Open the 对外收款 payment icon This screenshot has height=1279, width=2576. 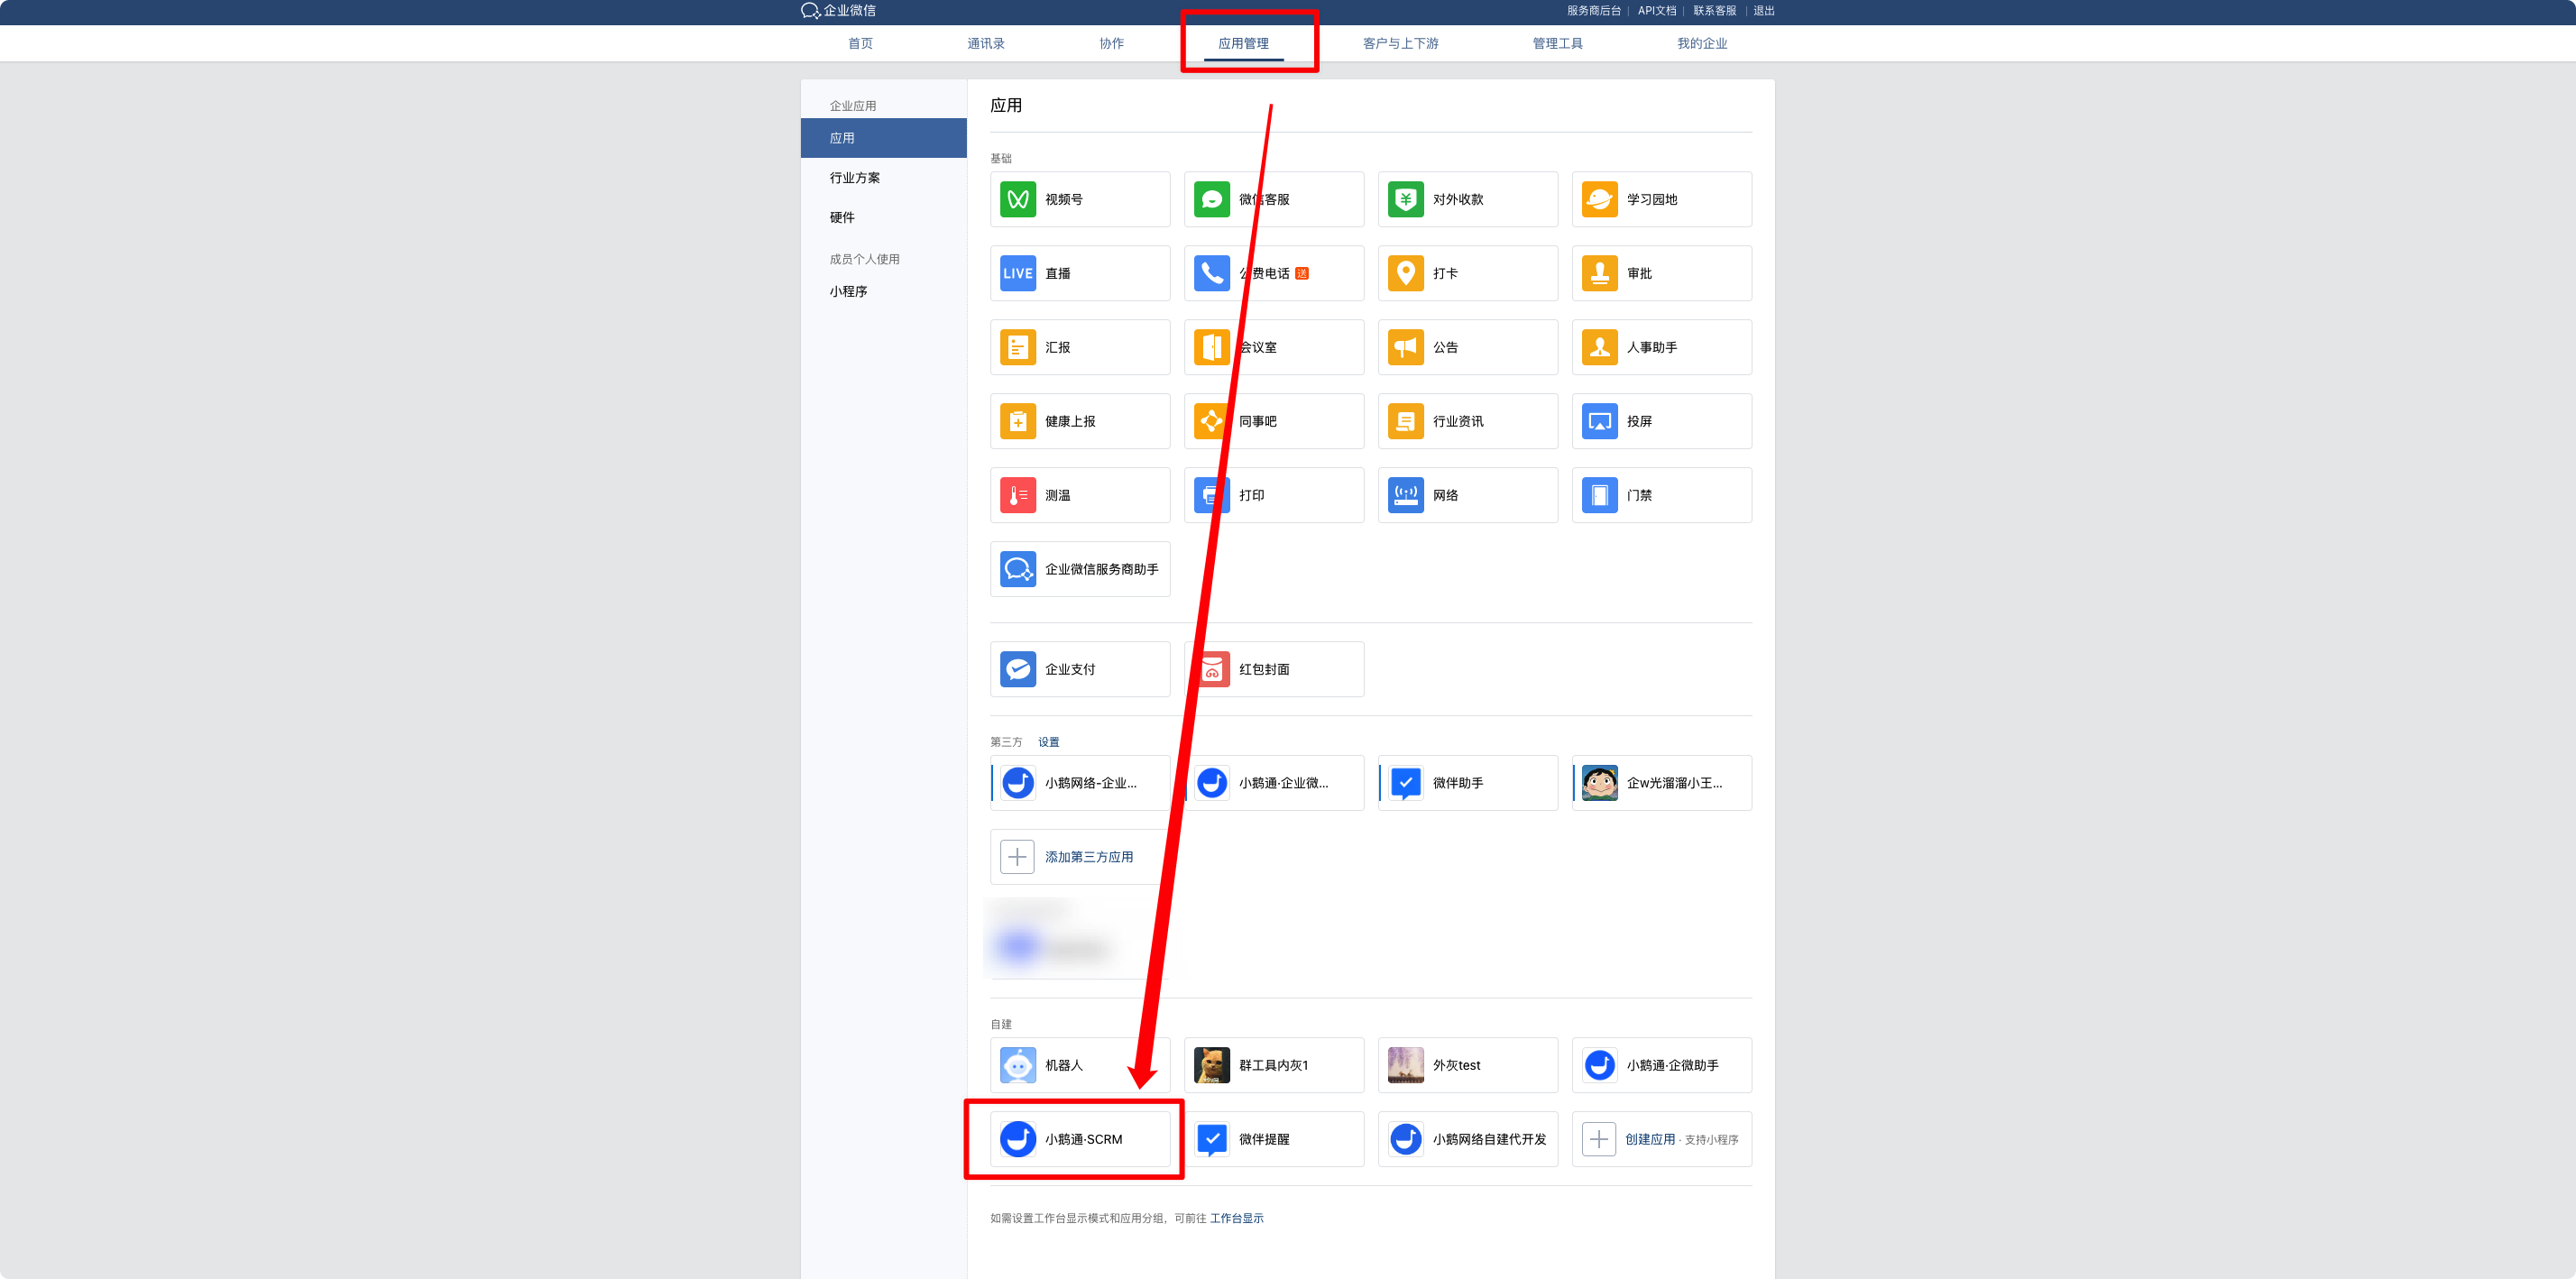[1406, 199]
